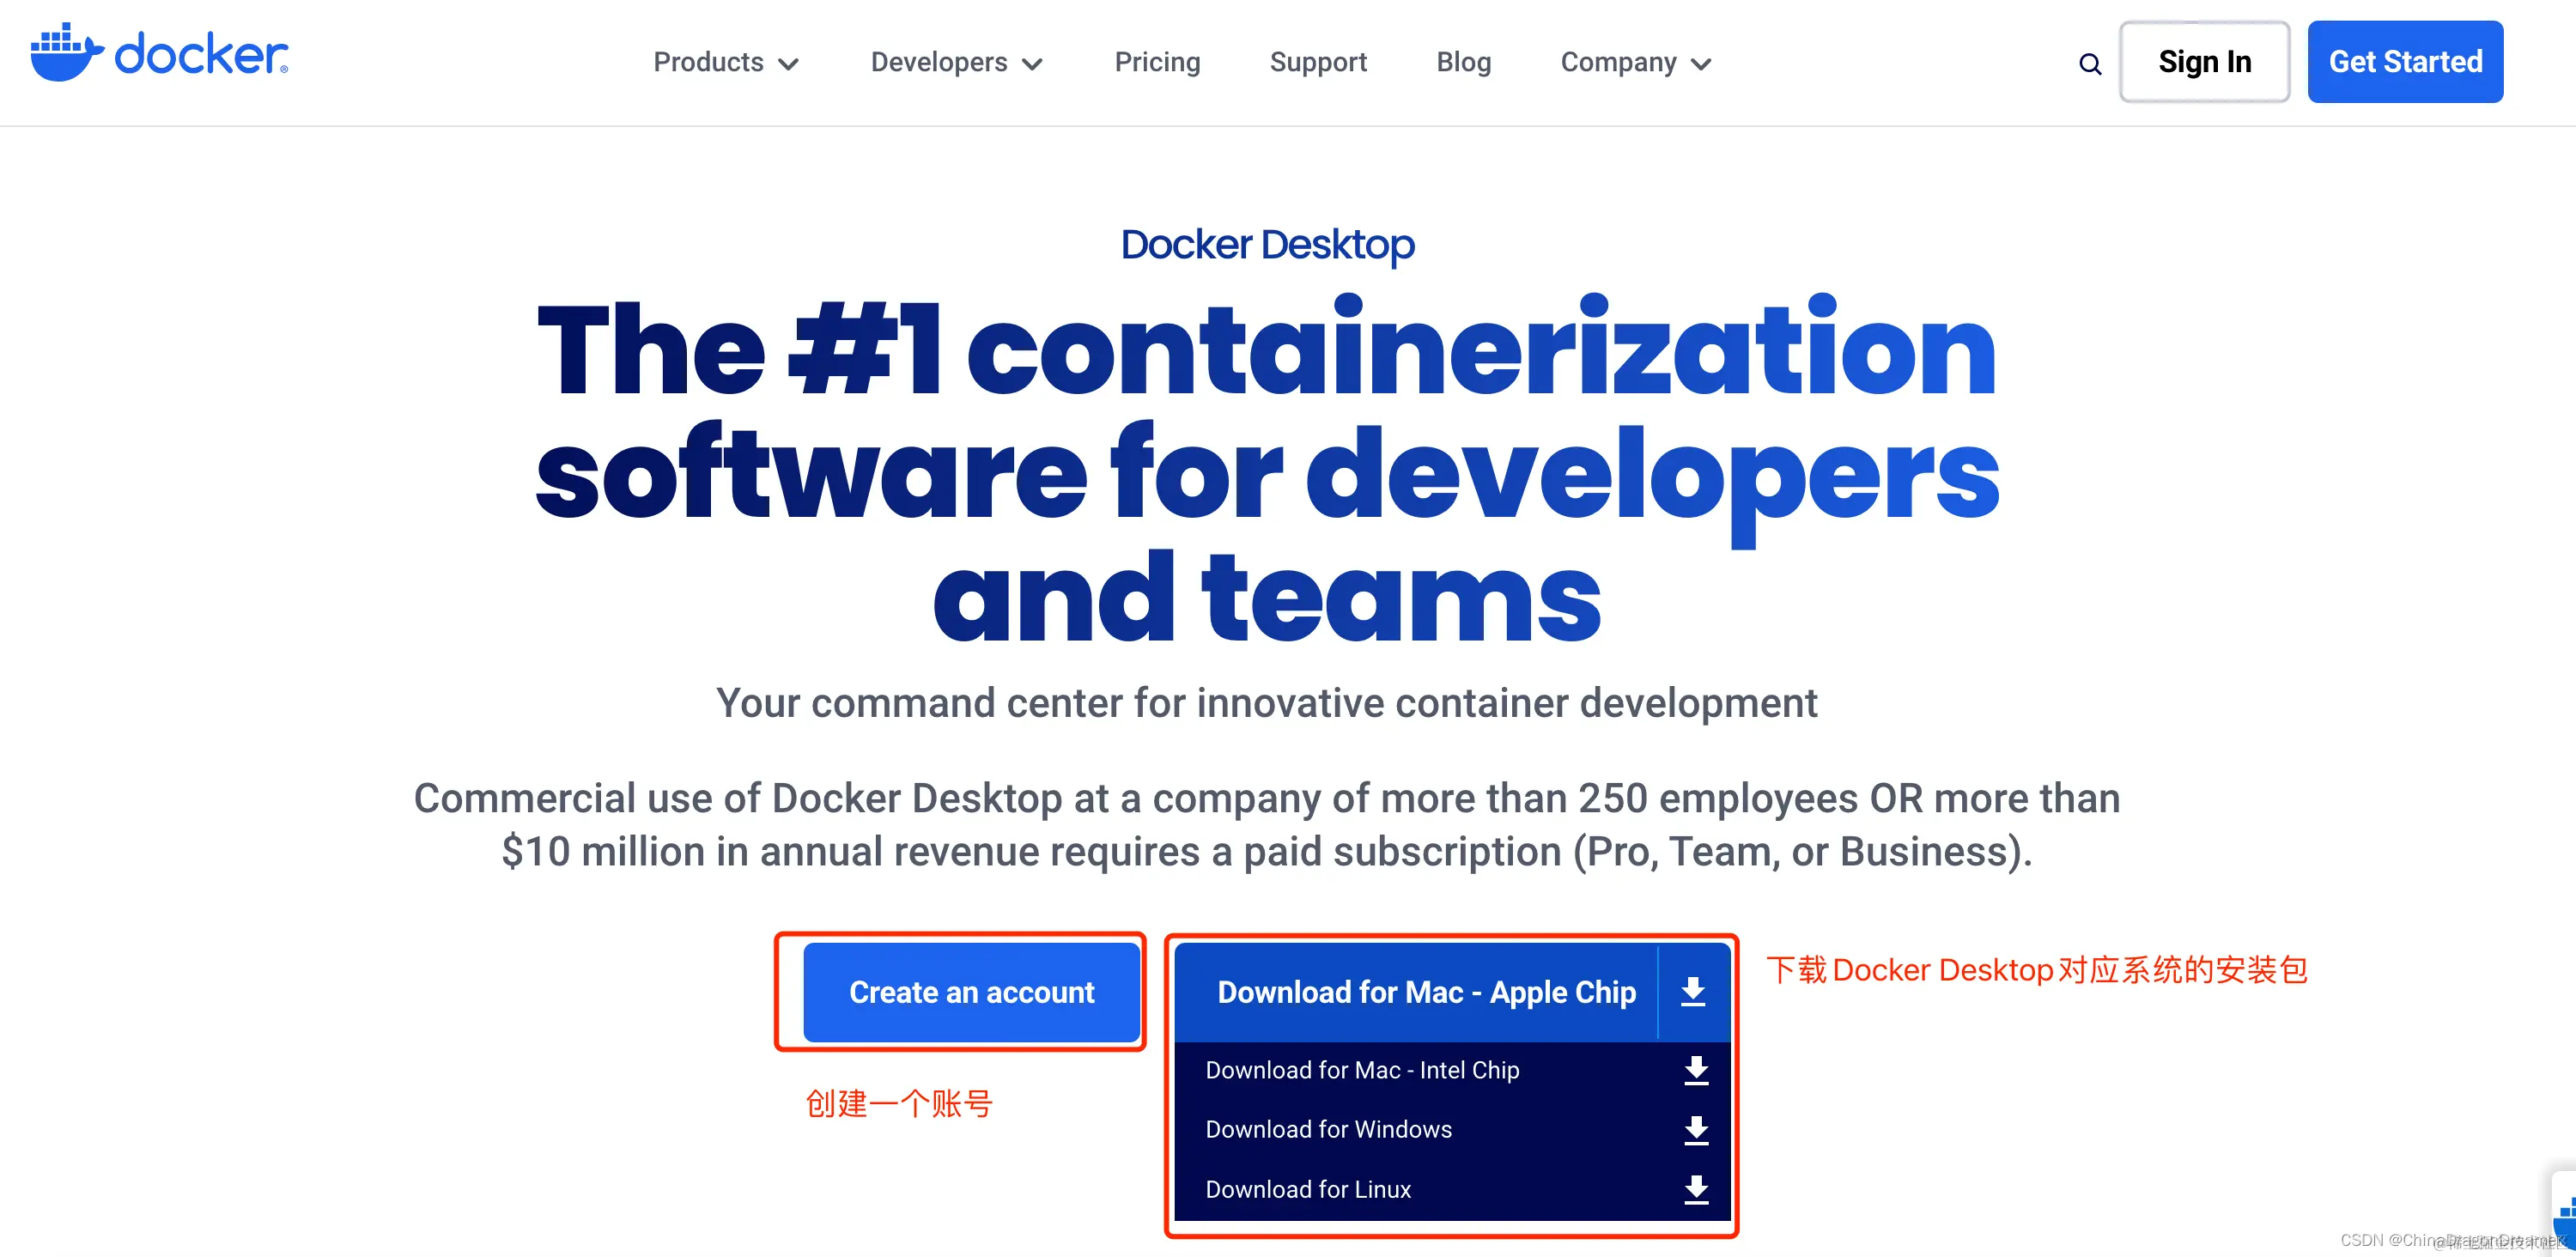
Task: Click the Windows download arrow icon
Action: tap(1695, 1130)
